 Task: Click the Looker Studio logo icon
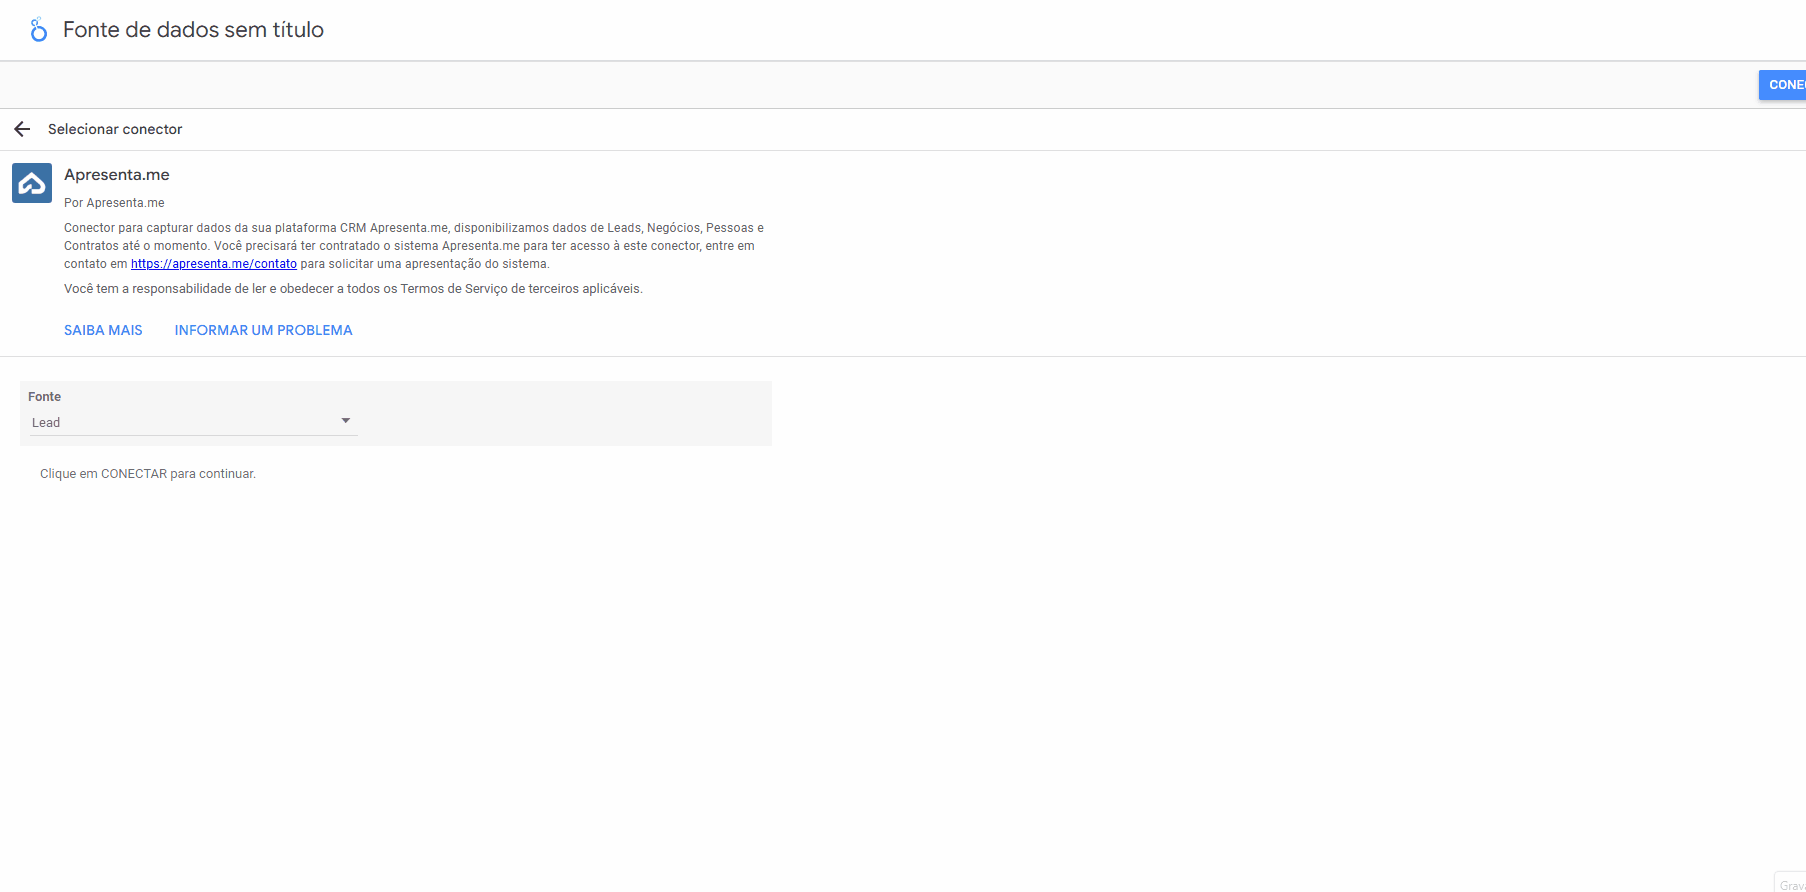38,30
